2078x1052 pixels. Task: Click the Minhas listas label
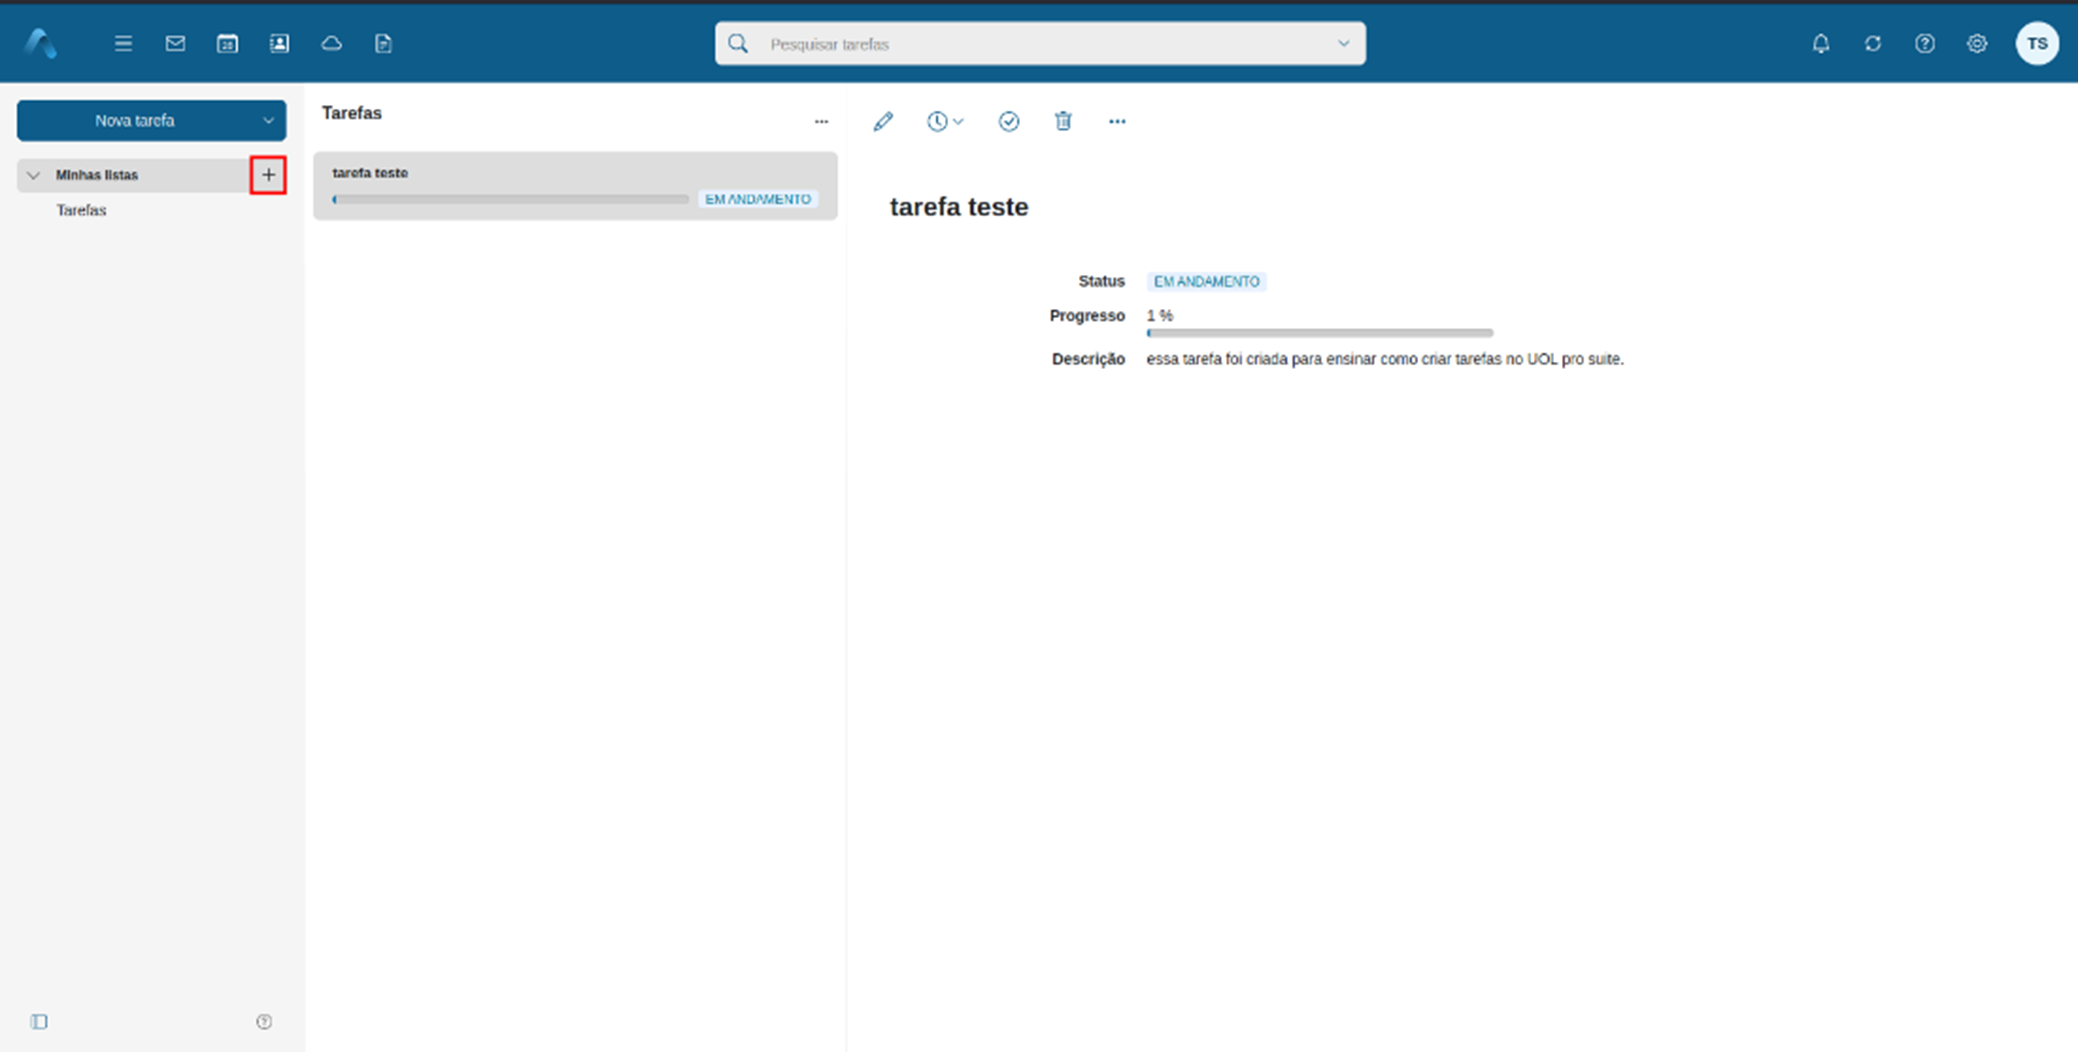click(x=97, y=175)
